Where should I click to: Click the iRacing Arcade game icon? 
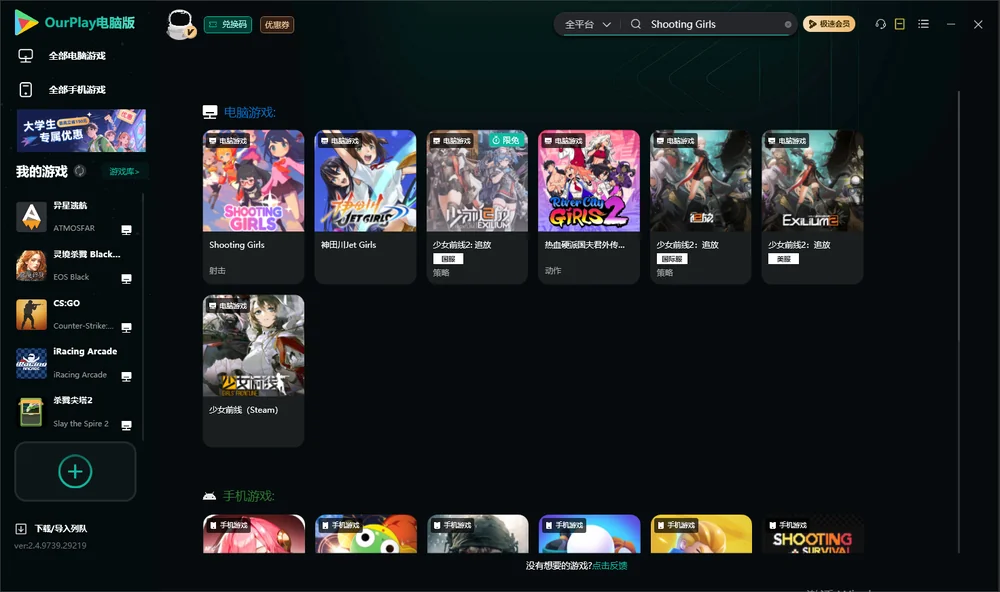tap(31, 364)
